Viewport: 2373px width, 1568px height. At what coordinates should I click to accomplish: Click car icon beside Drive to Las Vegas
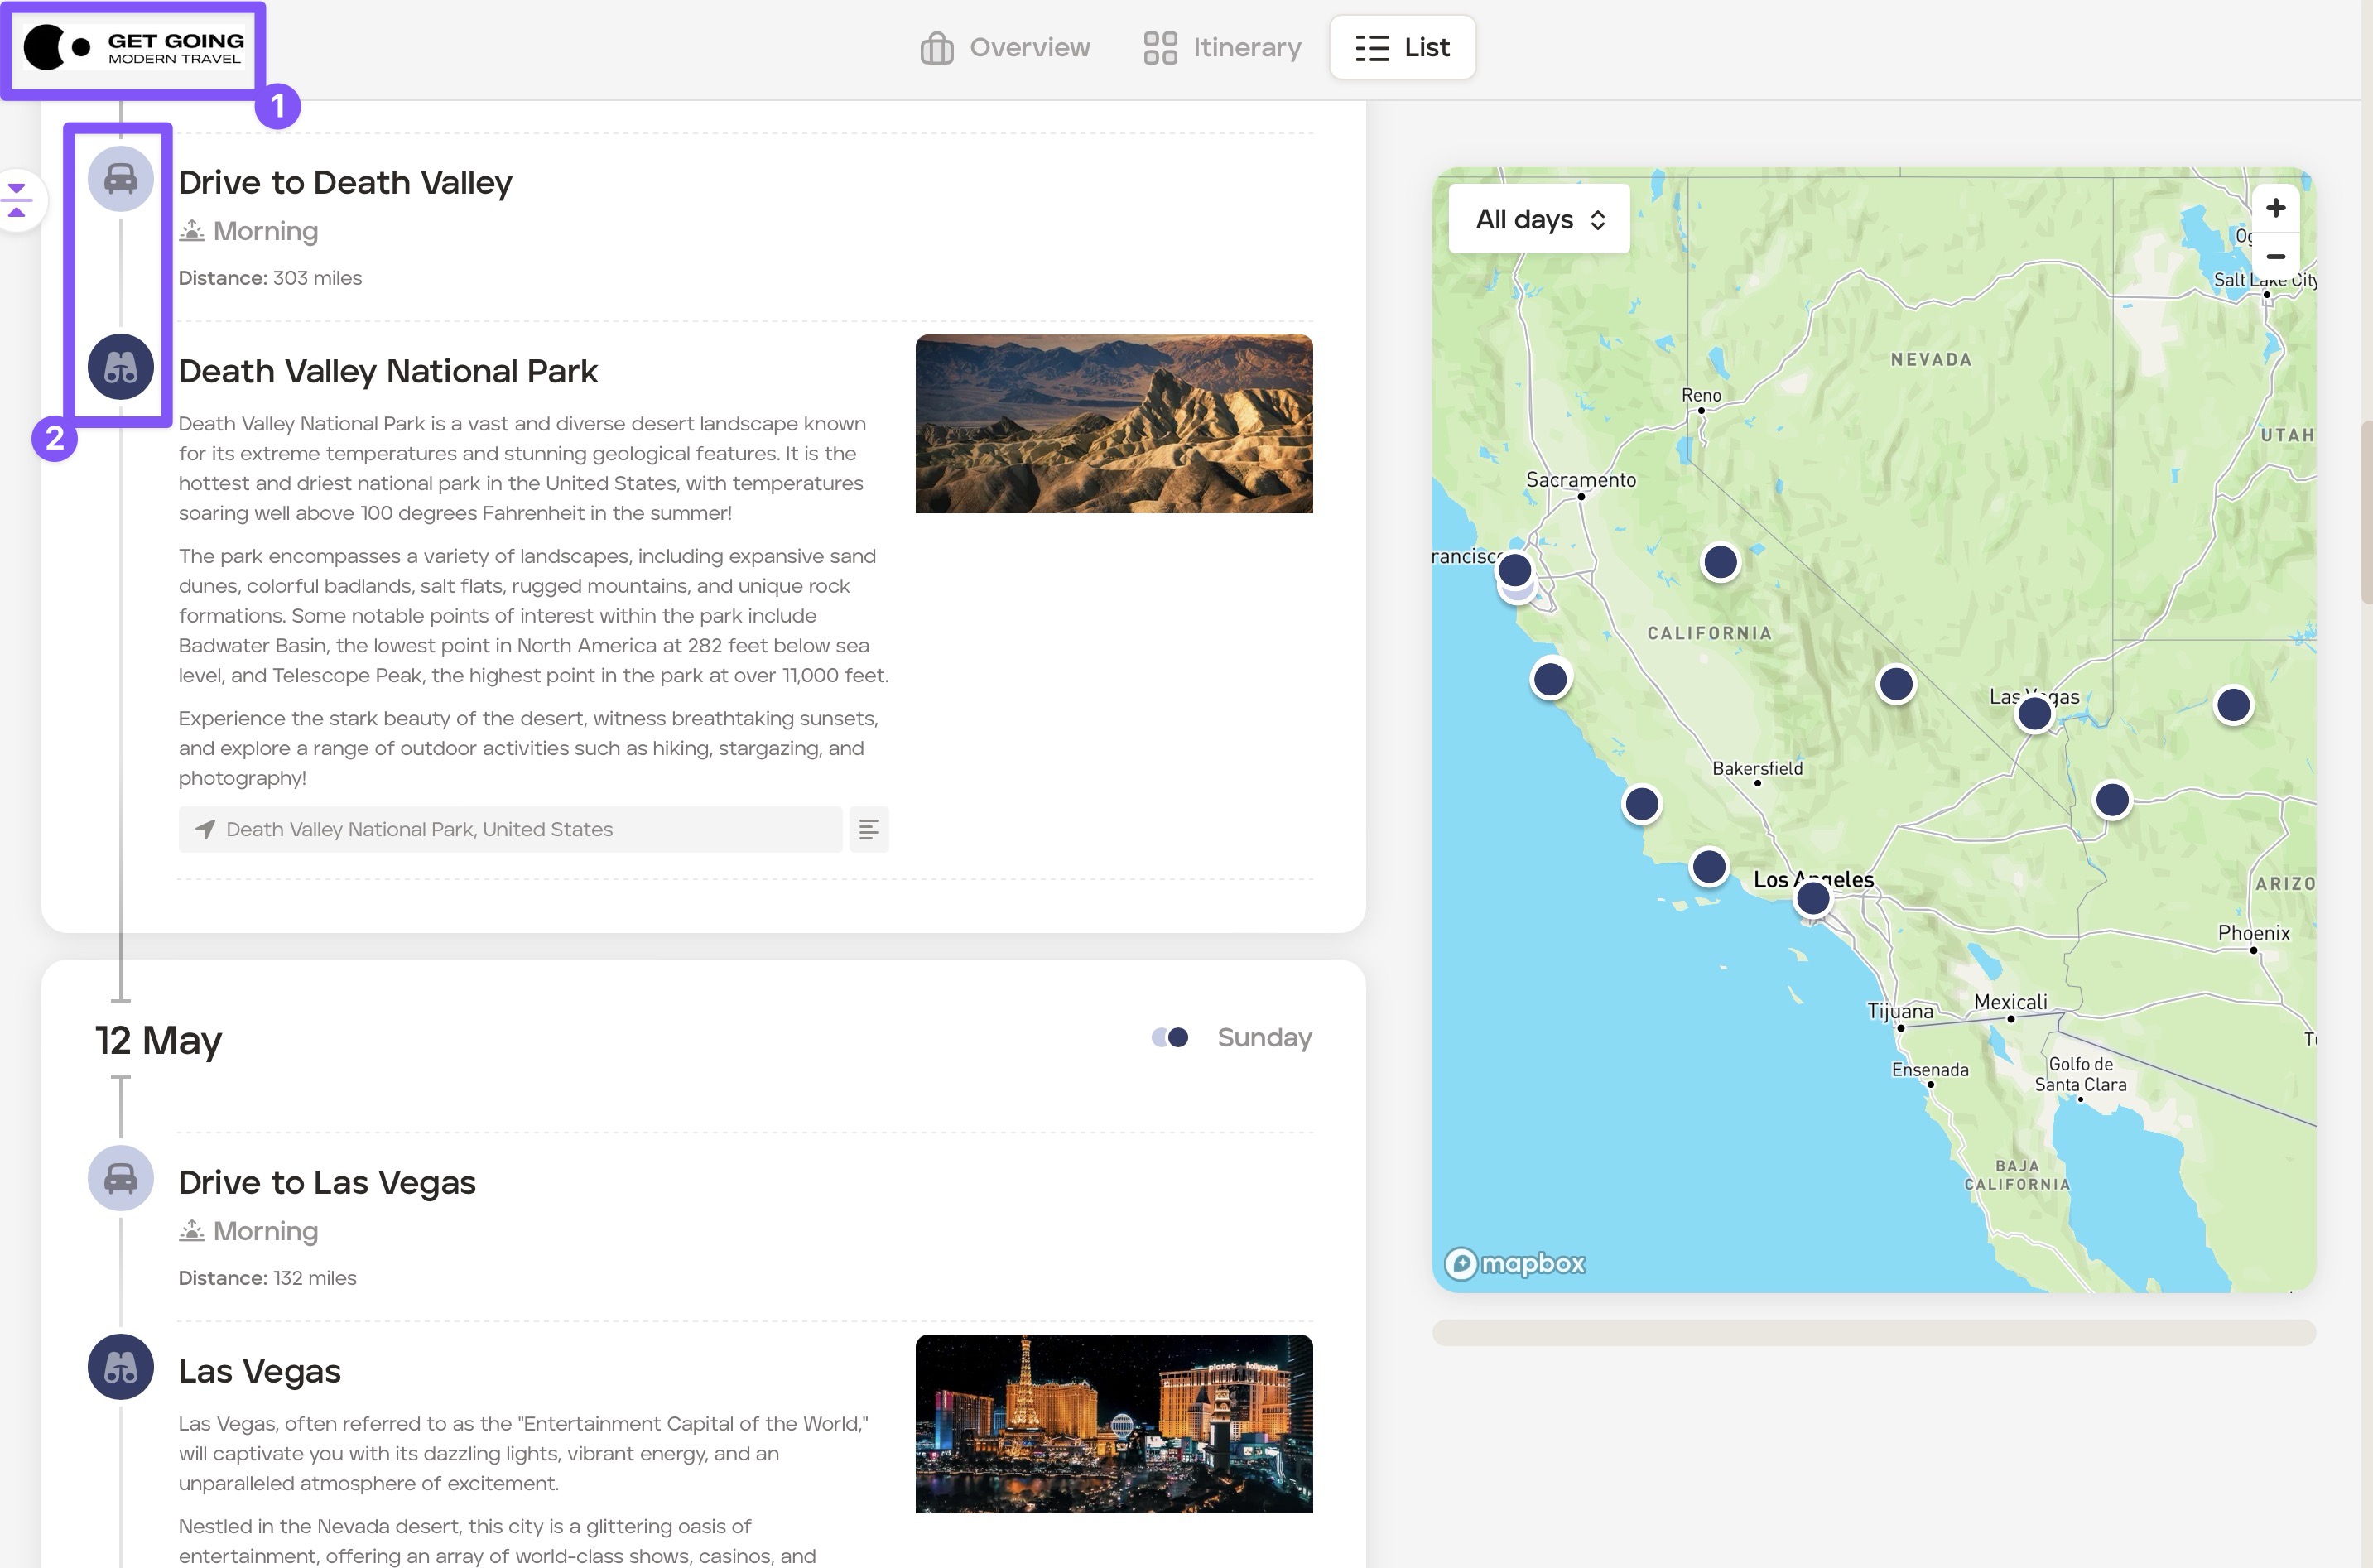120,1178
